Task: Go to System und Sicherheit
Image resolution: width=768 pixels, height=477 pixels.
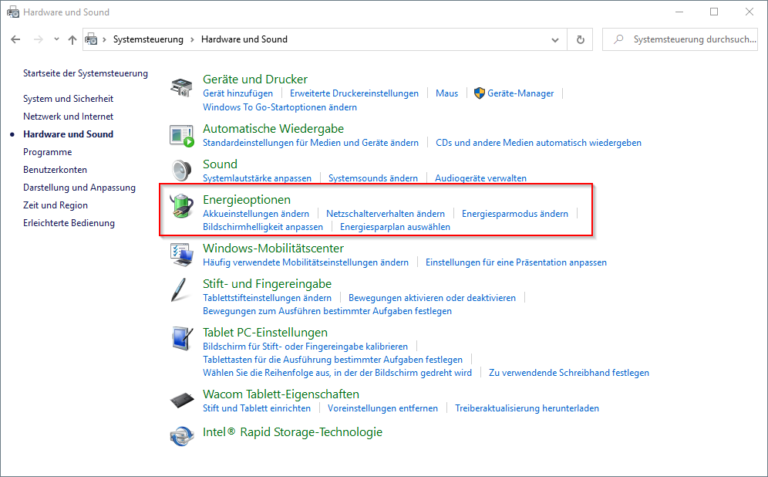Action: (68, 98)
